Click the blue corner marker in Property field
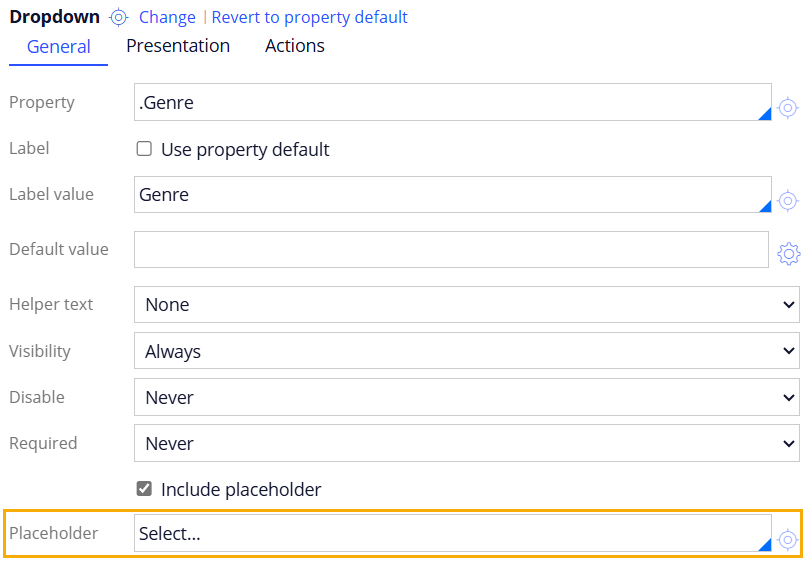The height and width of the screenshot is (571, 812). coord(765,114)
